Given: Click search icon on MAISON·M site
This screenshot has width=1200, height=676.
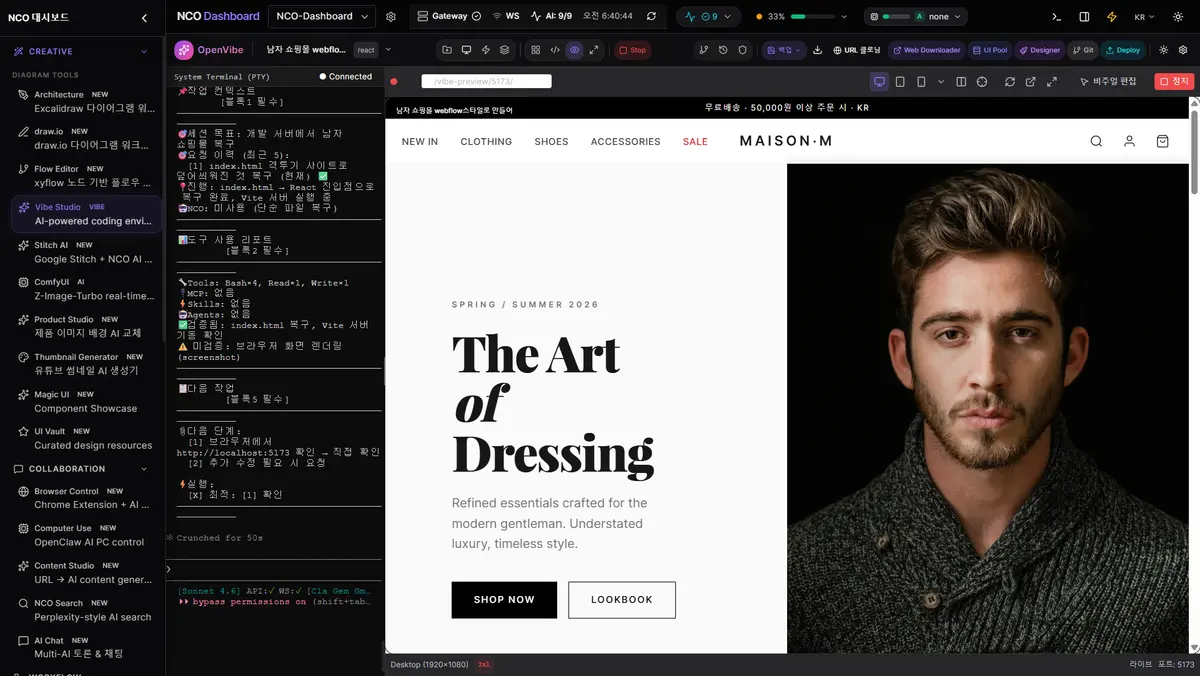Looking at the screenshot, I should pyautogui.click(x=1096, y=141).
